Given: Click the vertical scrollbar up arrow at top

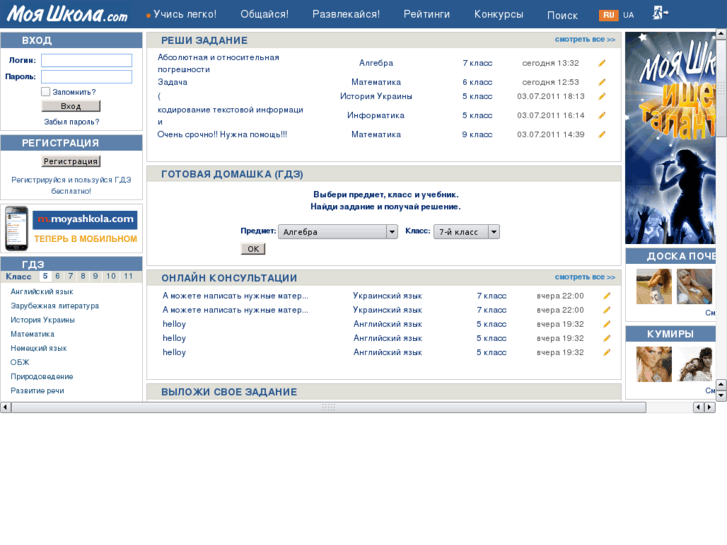Looking at the screenshot, I should (721, 33).
